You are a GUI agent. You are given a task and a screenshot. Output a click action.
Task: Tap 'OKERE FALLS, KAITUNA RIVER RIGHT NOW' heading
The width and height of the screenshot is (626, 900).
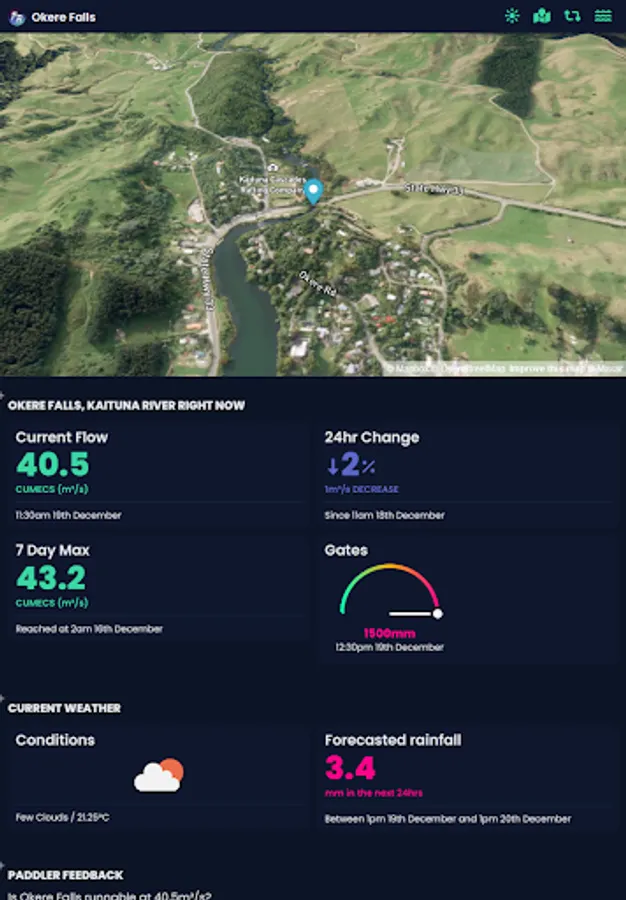coord(126,406)
